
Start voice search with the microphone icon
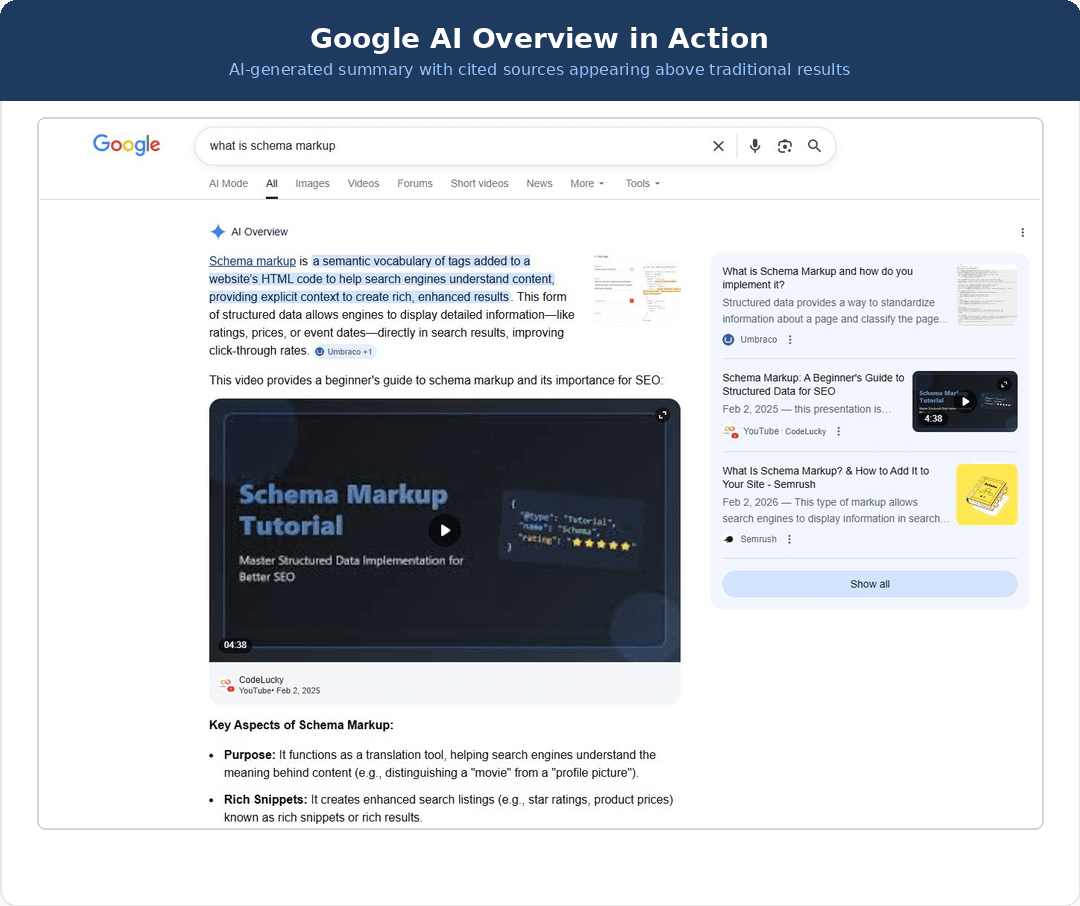755,146
